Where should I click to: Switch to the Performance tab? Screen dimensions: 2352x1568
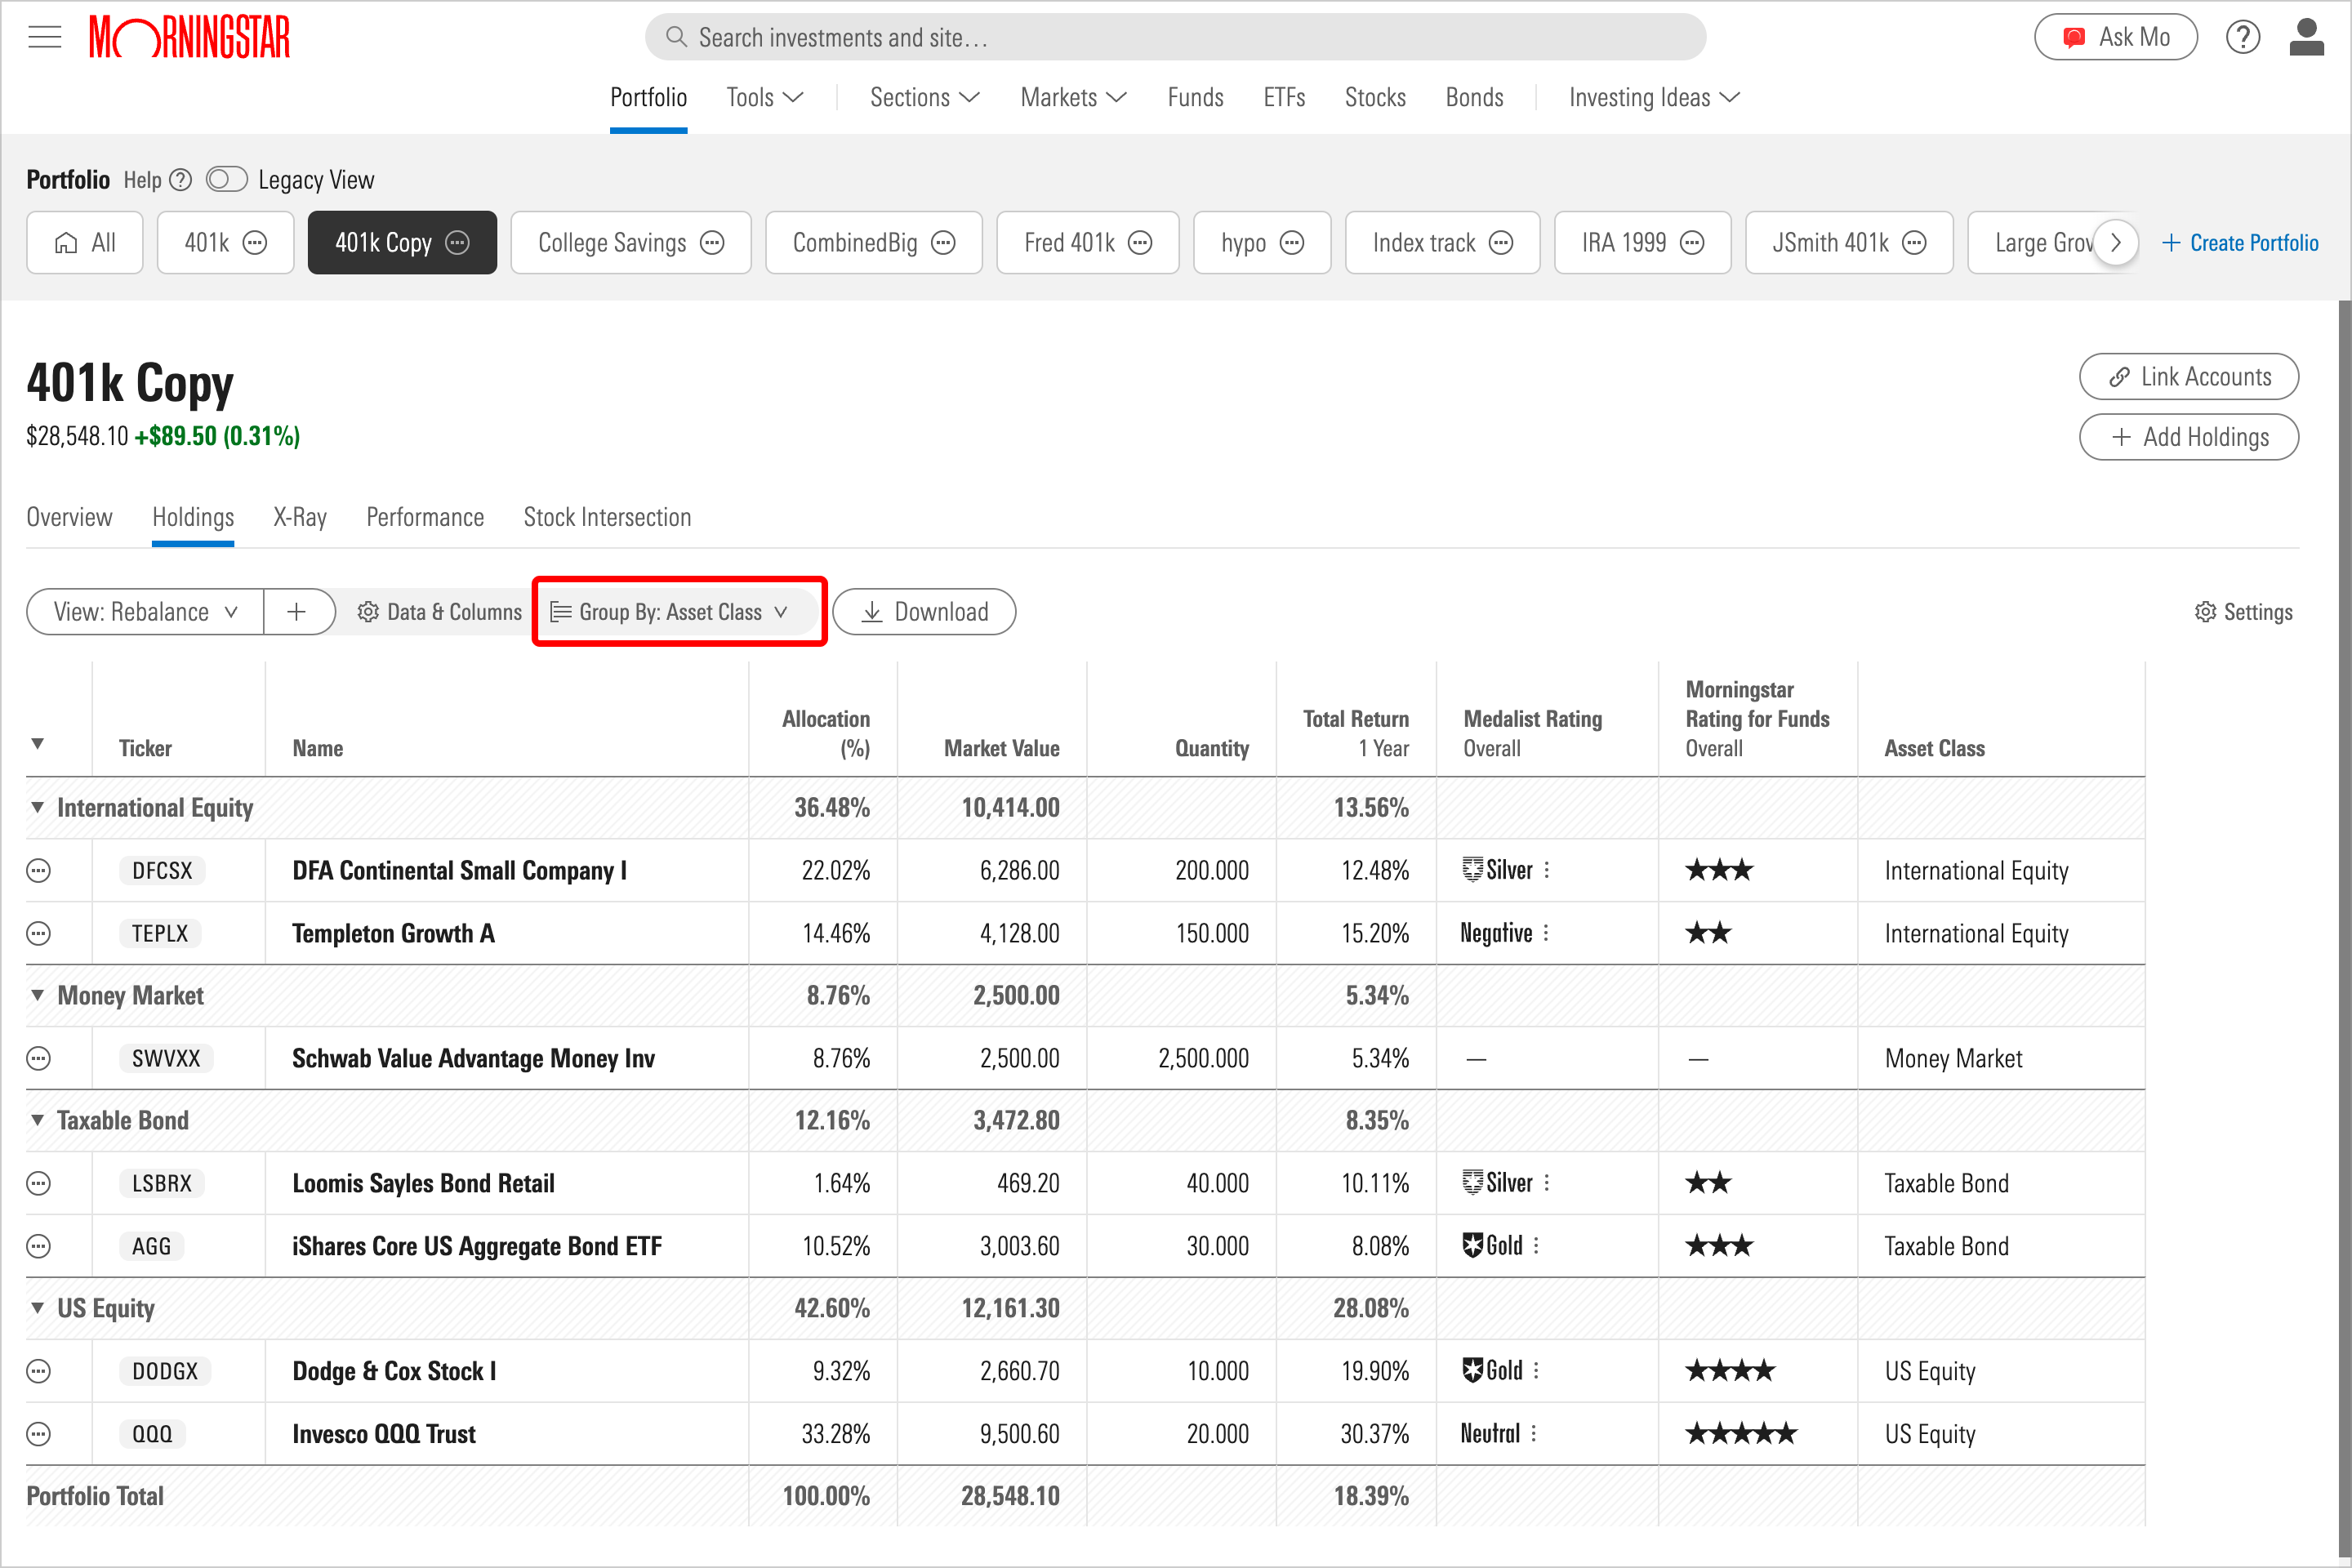(425, 518)
